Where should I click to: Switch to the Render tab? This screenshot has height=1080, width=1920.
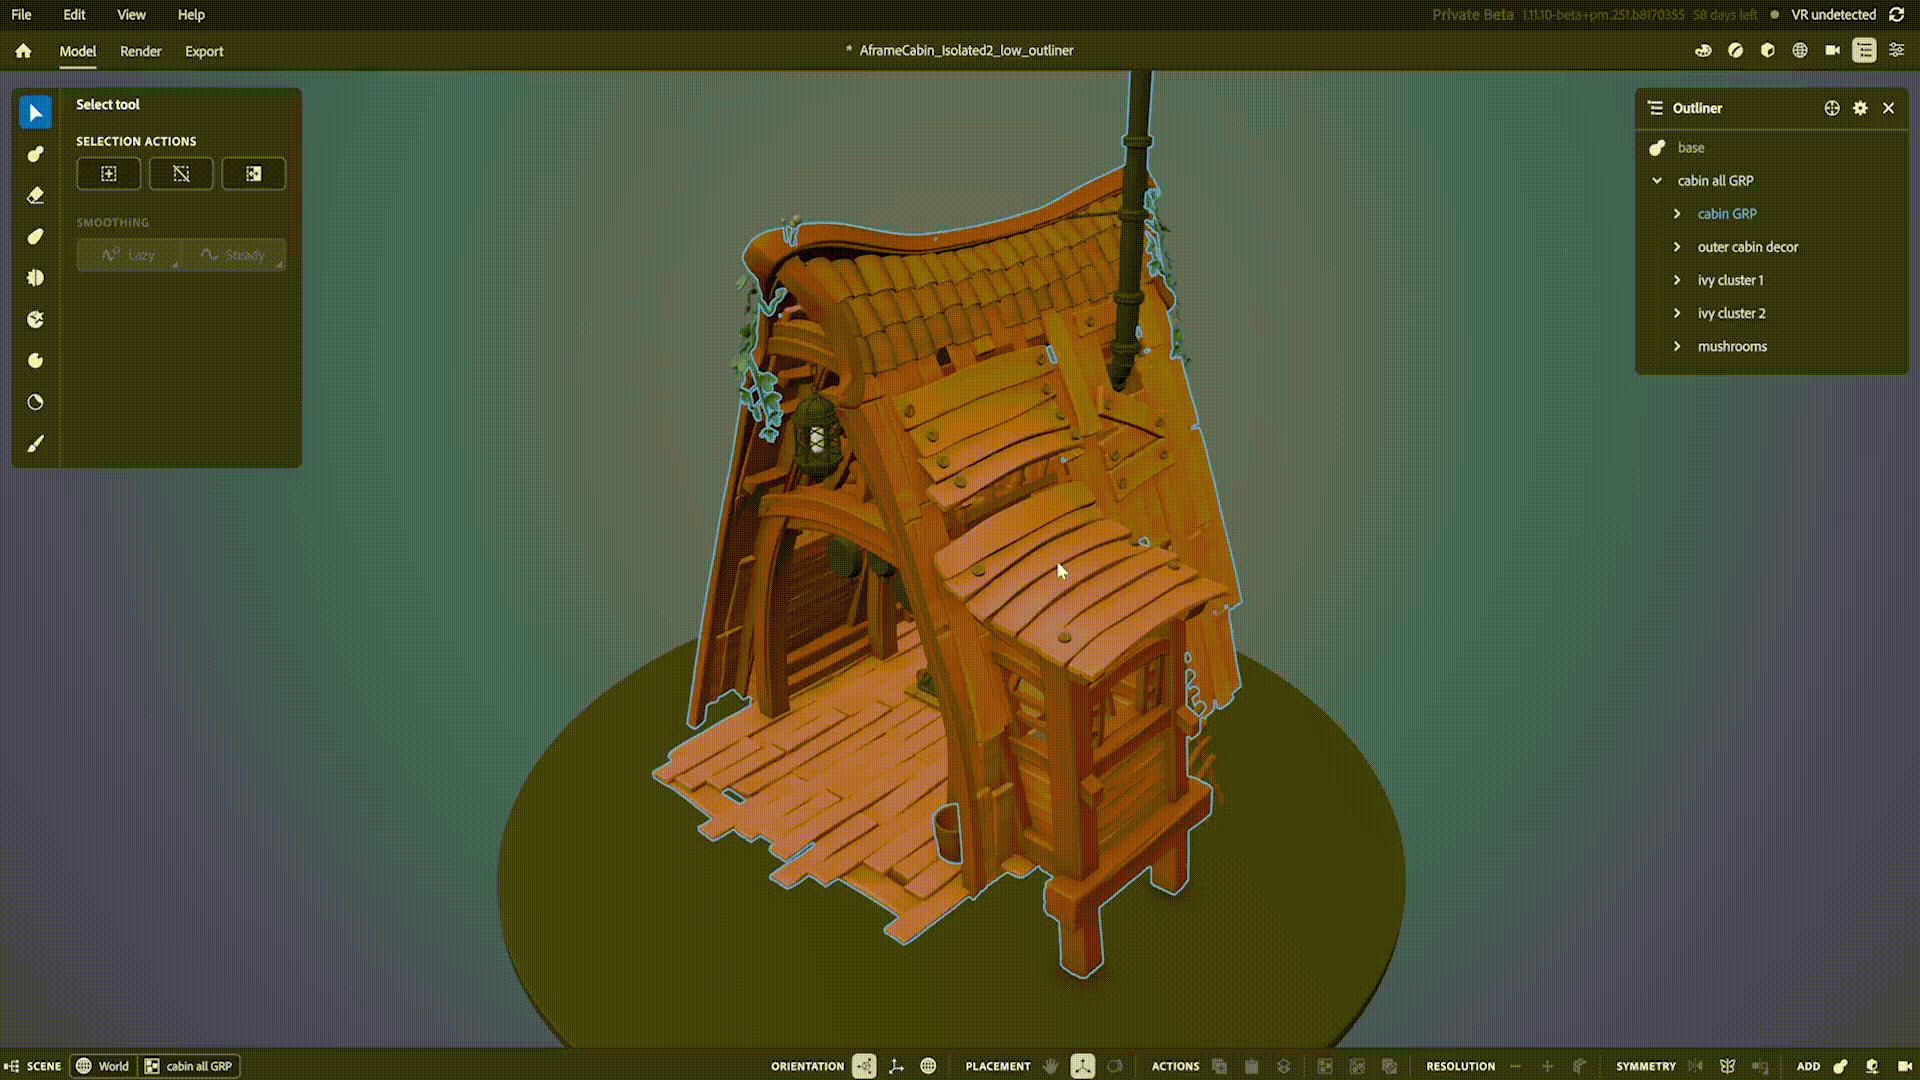tap(141, 51)
